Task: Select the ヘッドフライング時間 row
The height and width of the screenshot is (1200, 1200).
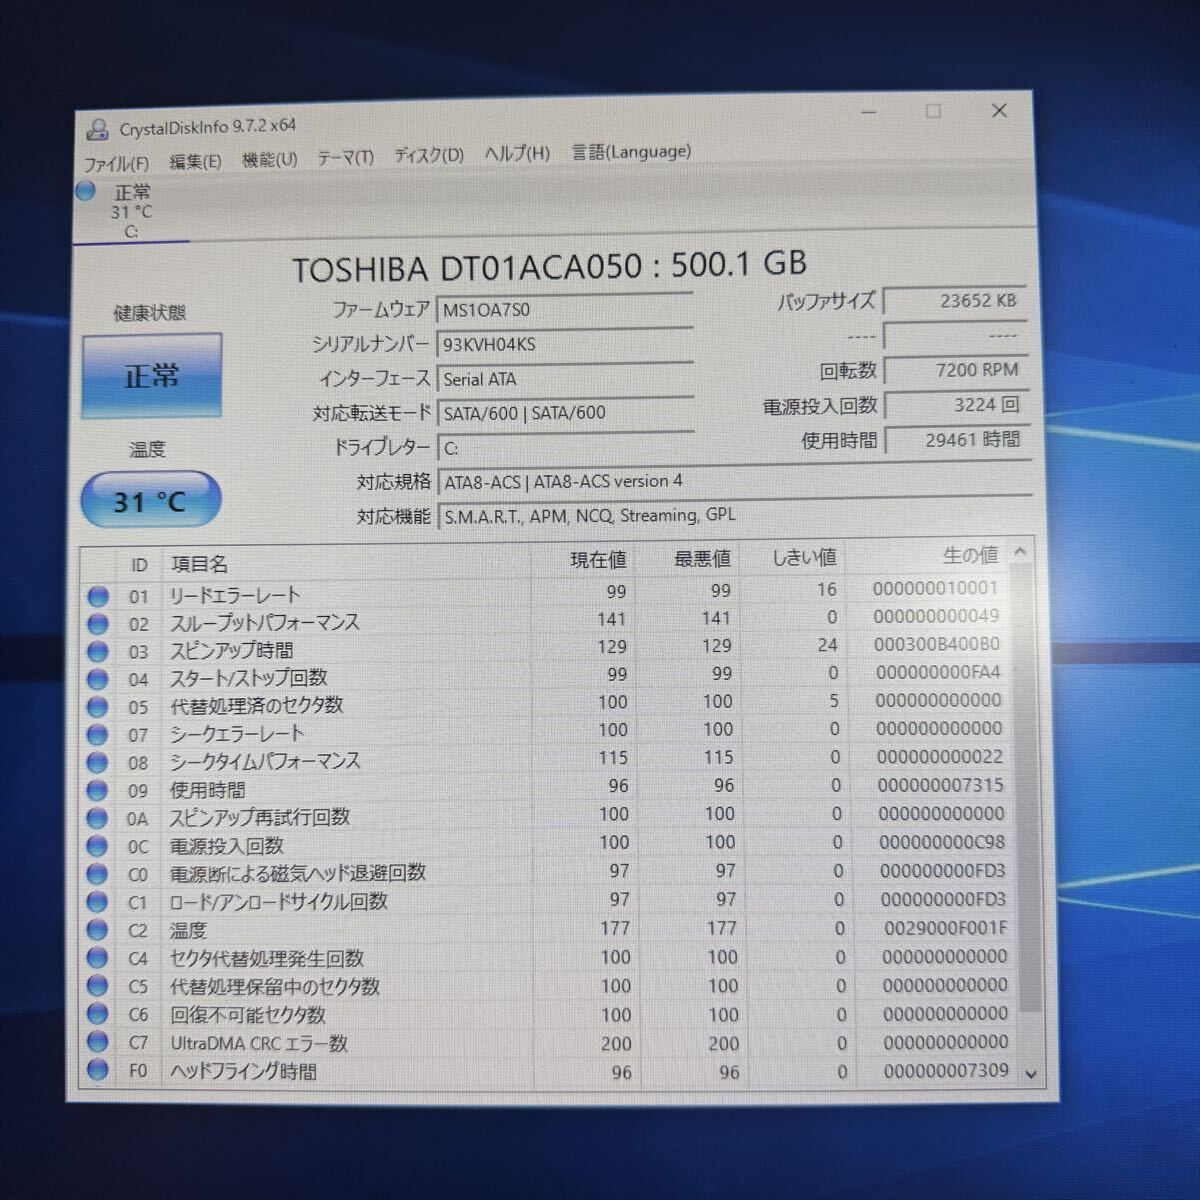Action: (x=548, y=1071)
